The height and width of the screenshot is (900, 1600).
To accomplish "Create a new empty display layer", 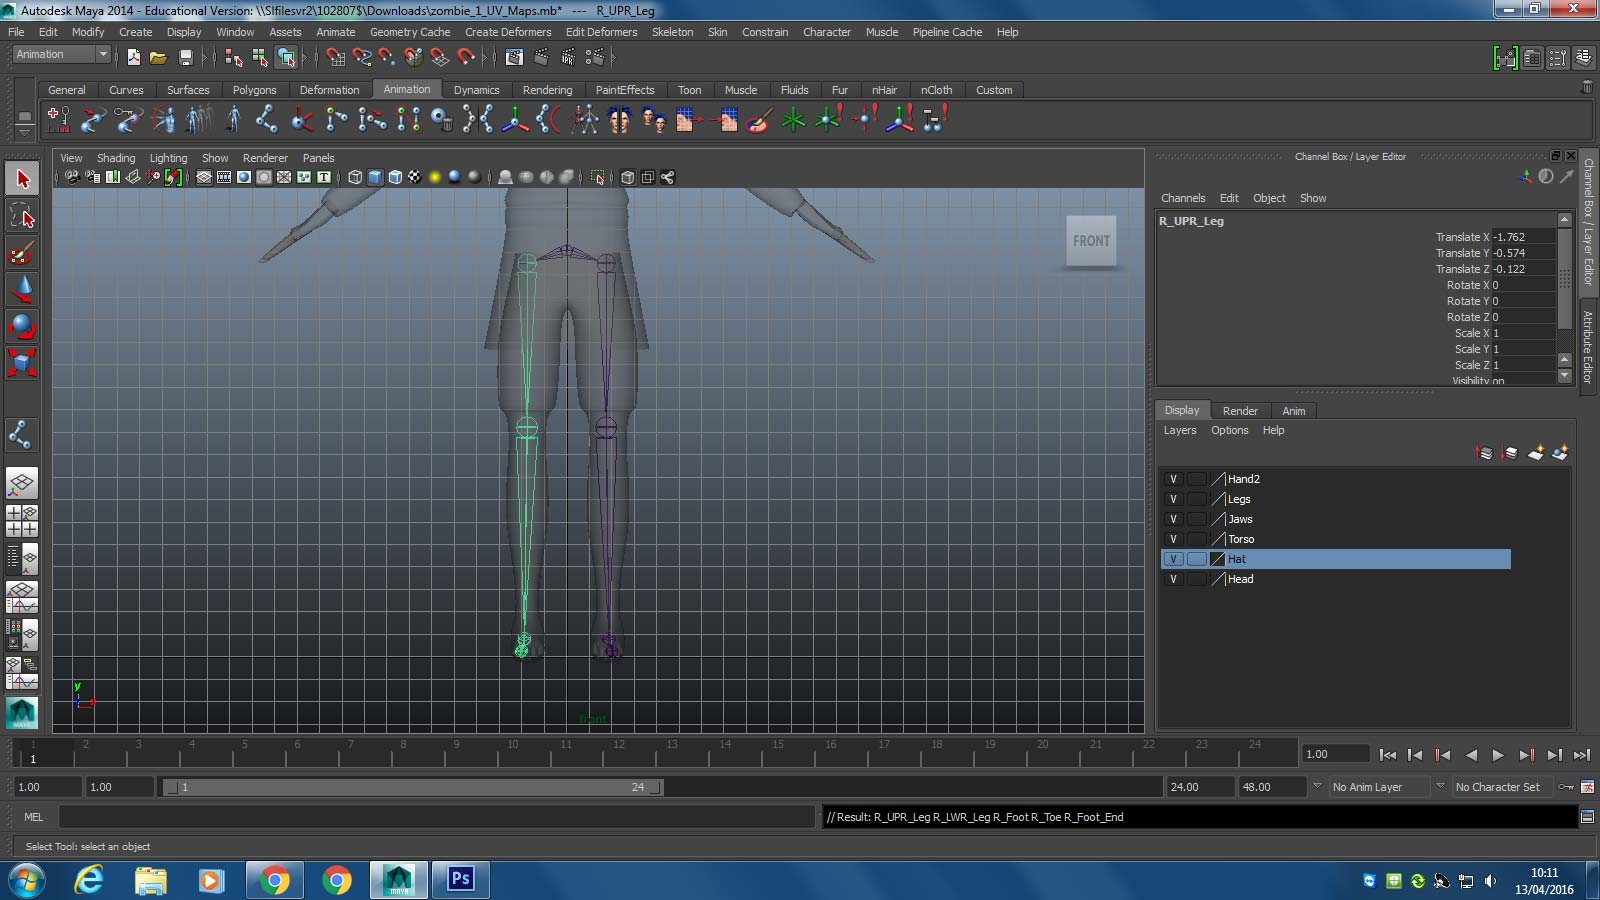I will [1535, 453].
